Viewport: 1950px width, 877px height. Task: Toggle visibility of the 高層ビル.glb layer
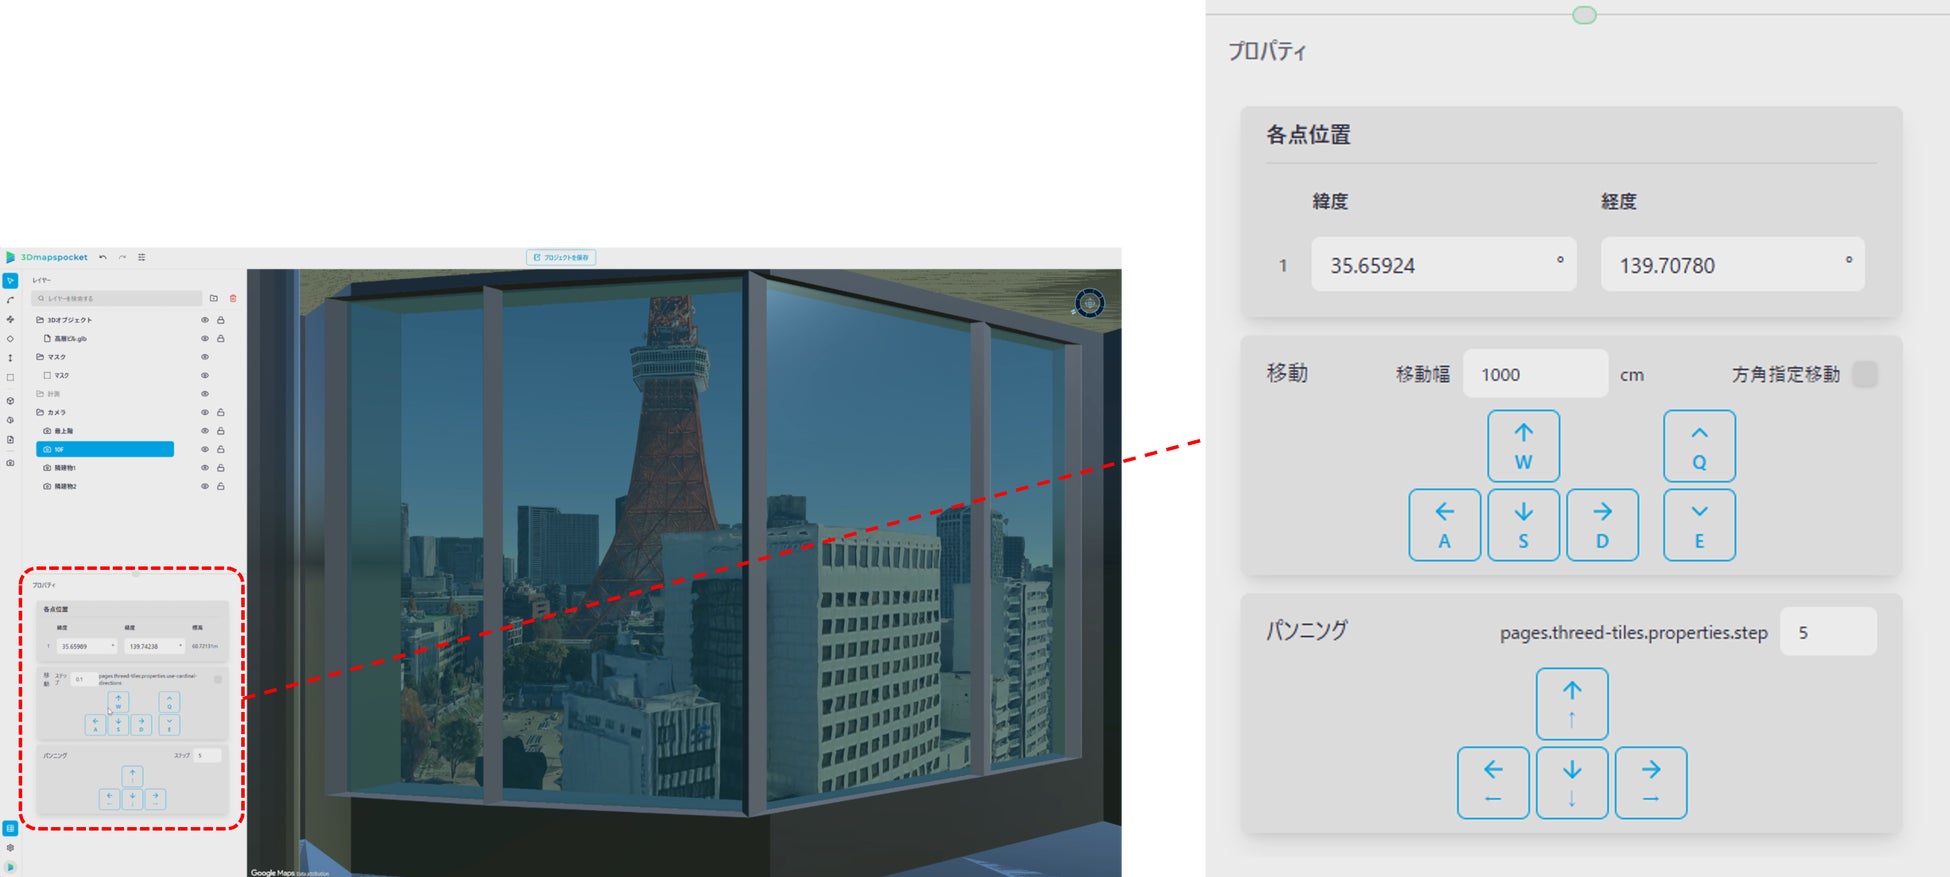pos(205,339)
